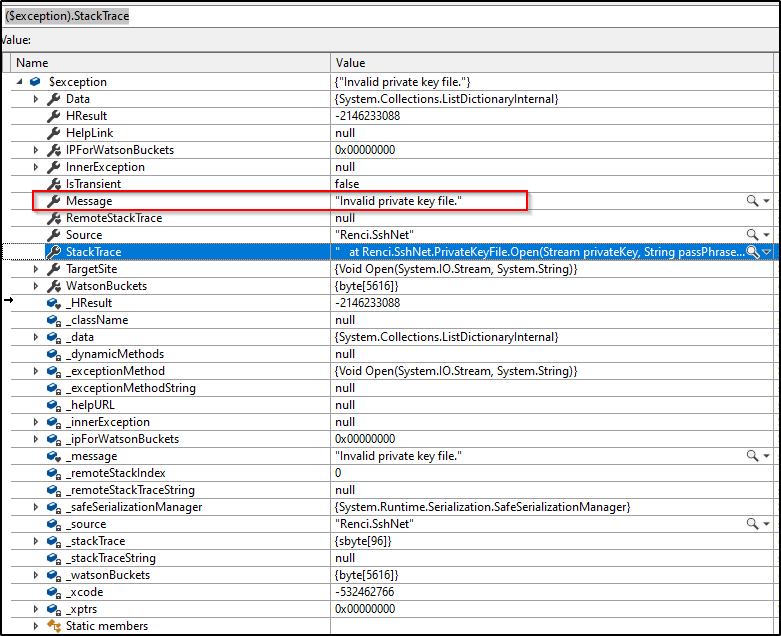Open text visualizer magnifier for Source
This screenshot has height=636, width=781.
pos(752,235)
